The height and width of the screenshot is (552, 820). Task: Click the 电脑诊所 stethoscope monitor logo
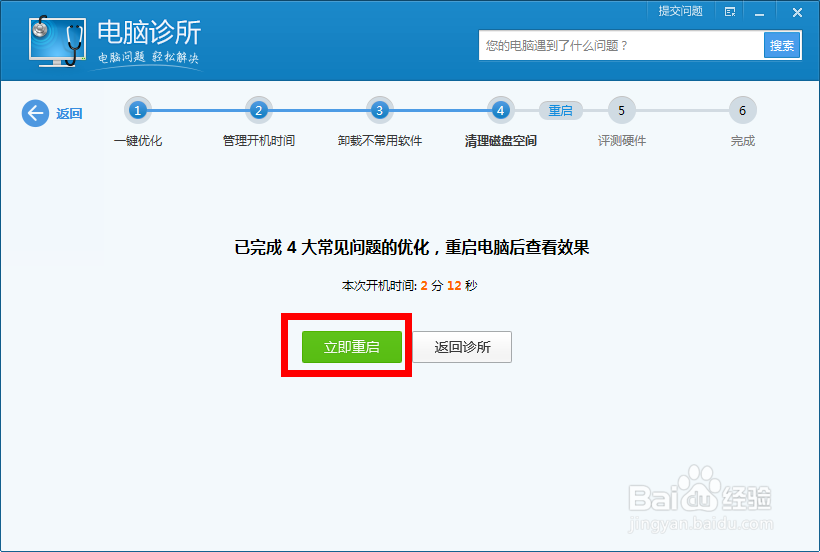57,41
